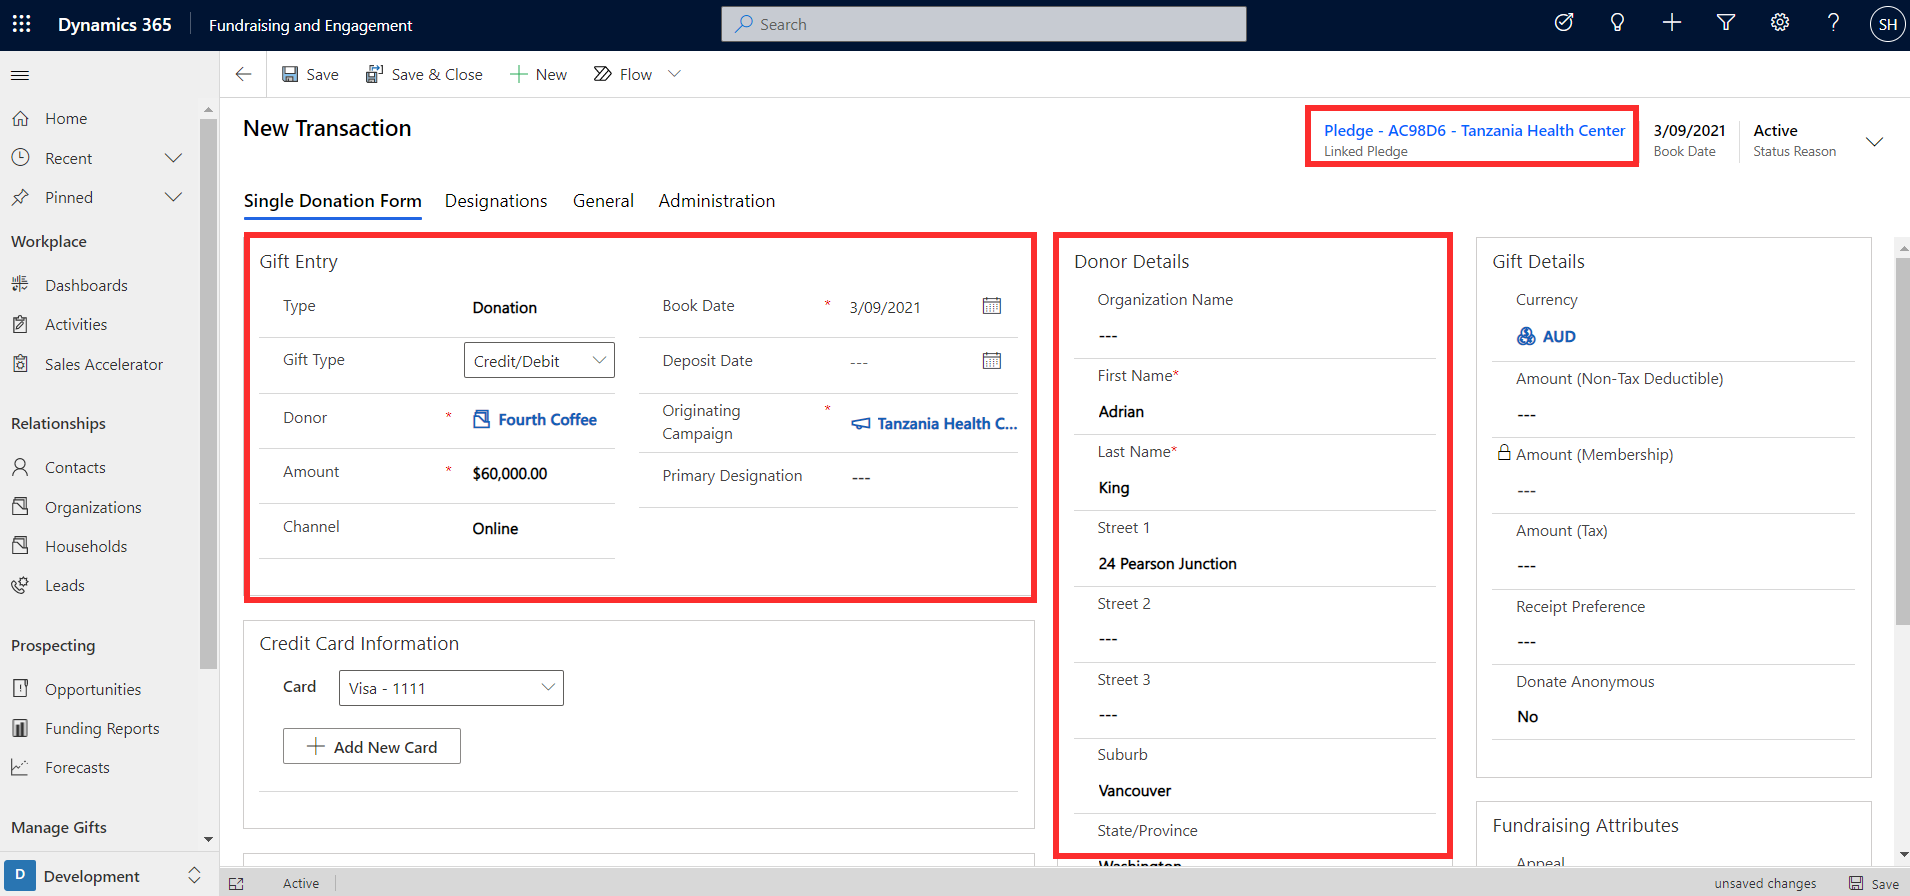The width and height of the screenshot is (1910, 896).
Task: Click the Dynamics 365 brand title
Action: [x=115, y=25]
